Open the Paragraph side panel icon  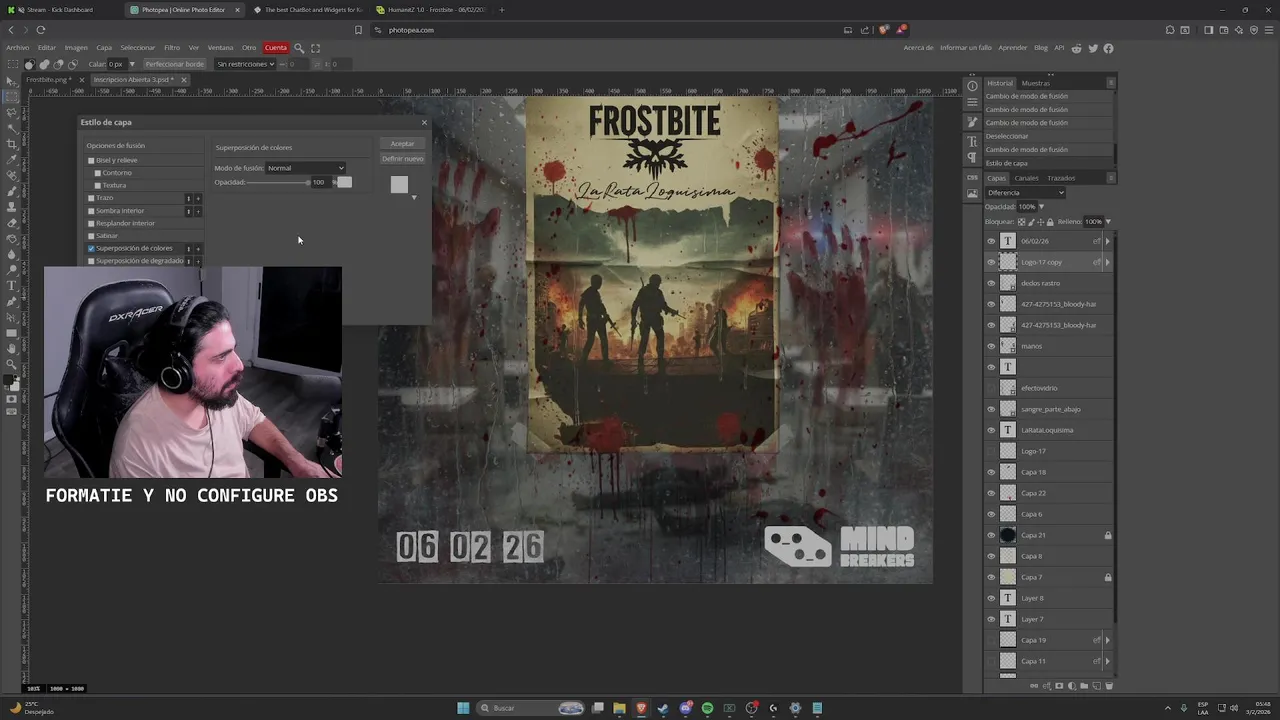pyautogui.click(x=972, y=158)
